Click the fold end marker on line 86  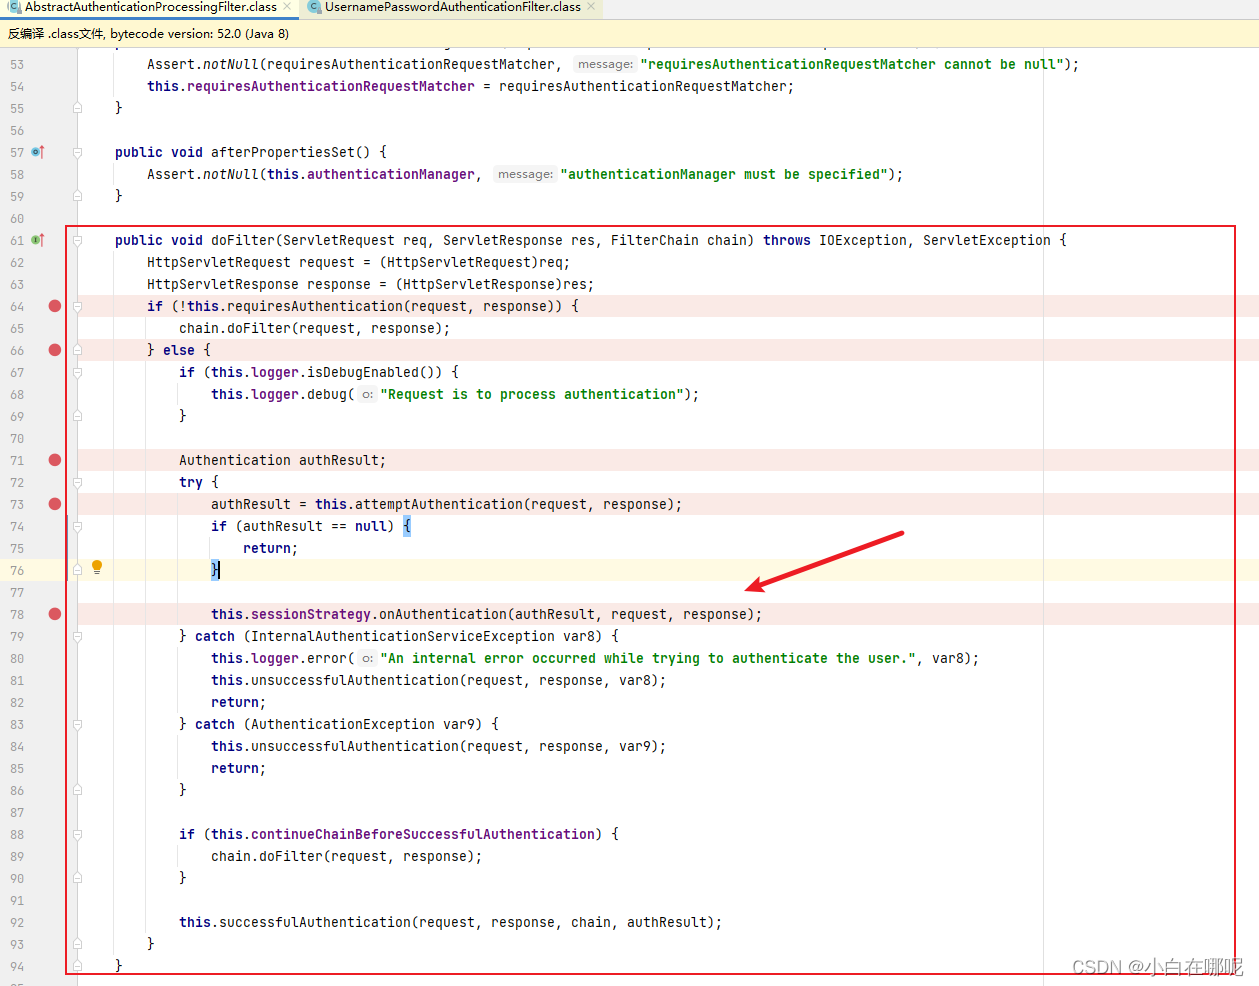coord(77,790)
